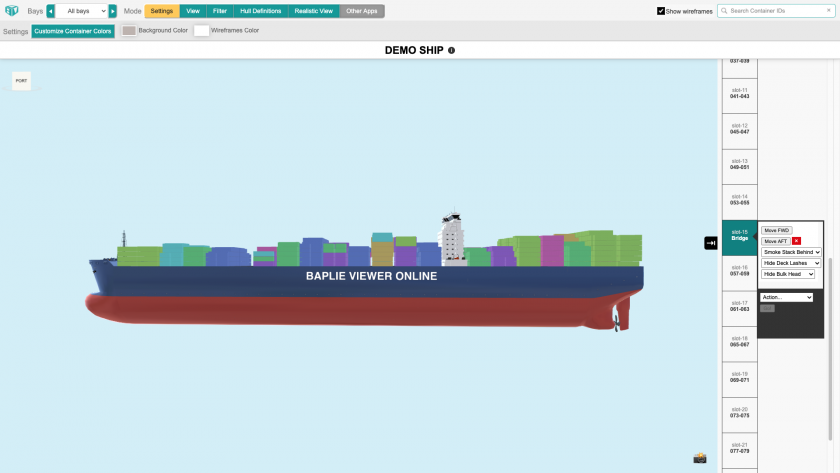The width and height of the screenshot is (840, 473).
Task: Select slot-15 Bridge
Action: coord(739,238)
